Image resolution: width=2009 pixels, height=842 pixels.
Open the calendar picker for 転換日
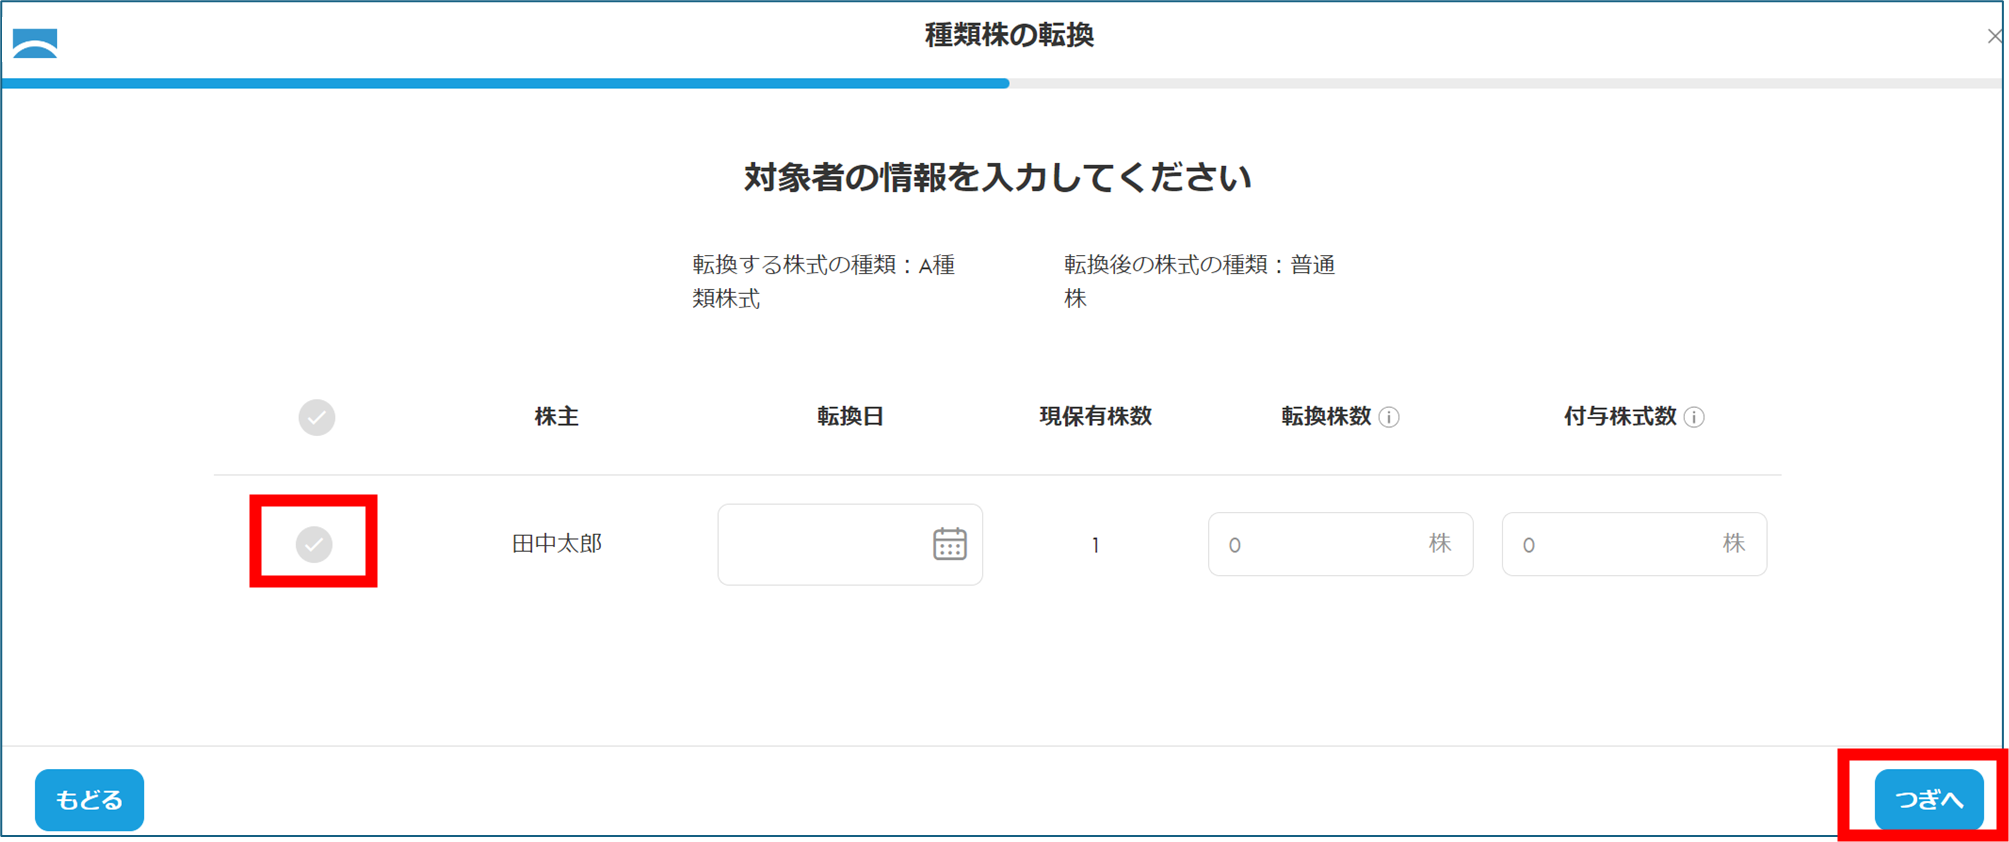click(949, 544)
